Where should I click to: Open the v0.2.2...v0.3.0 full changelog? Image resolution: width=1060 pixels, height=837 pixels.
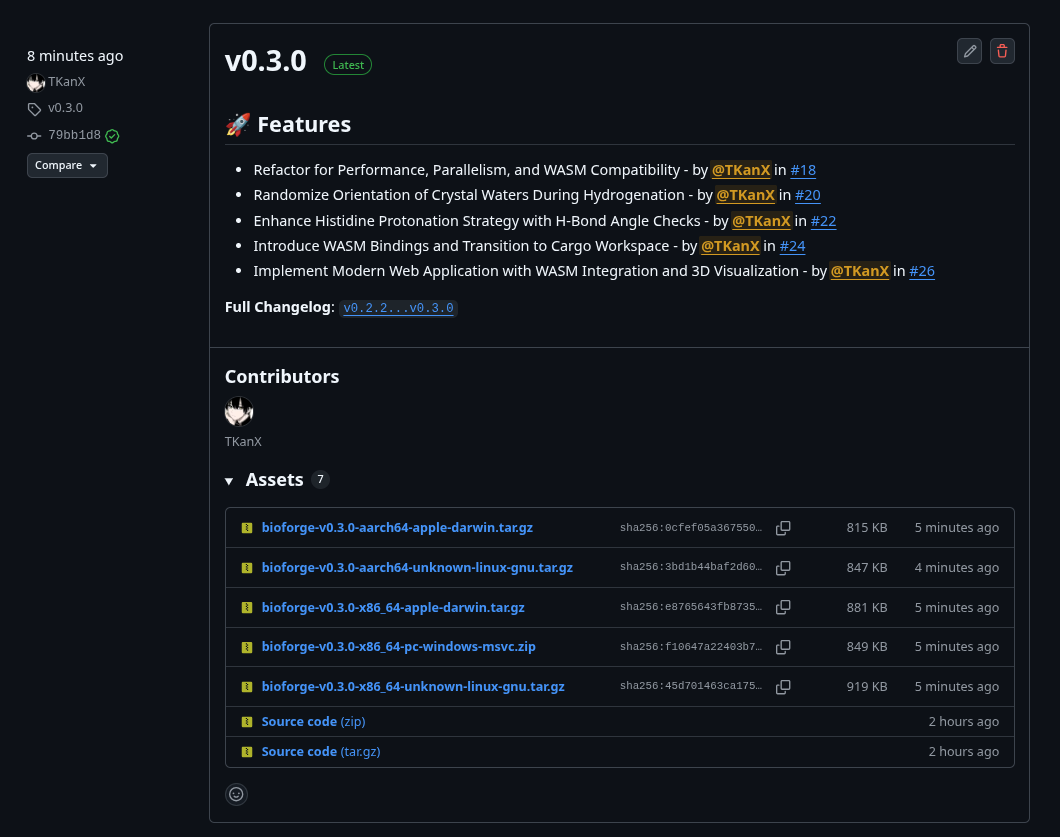pyautogui.click(x=398, y=308)
